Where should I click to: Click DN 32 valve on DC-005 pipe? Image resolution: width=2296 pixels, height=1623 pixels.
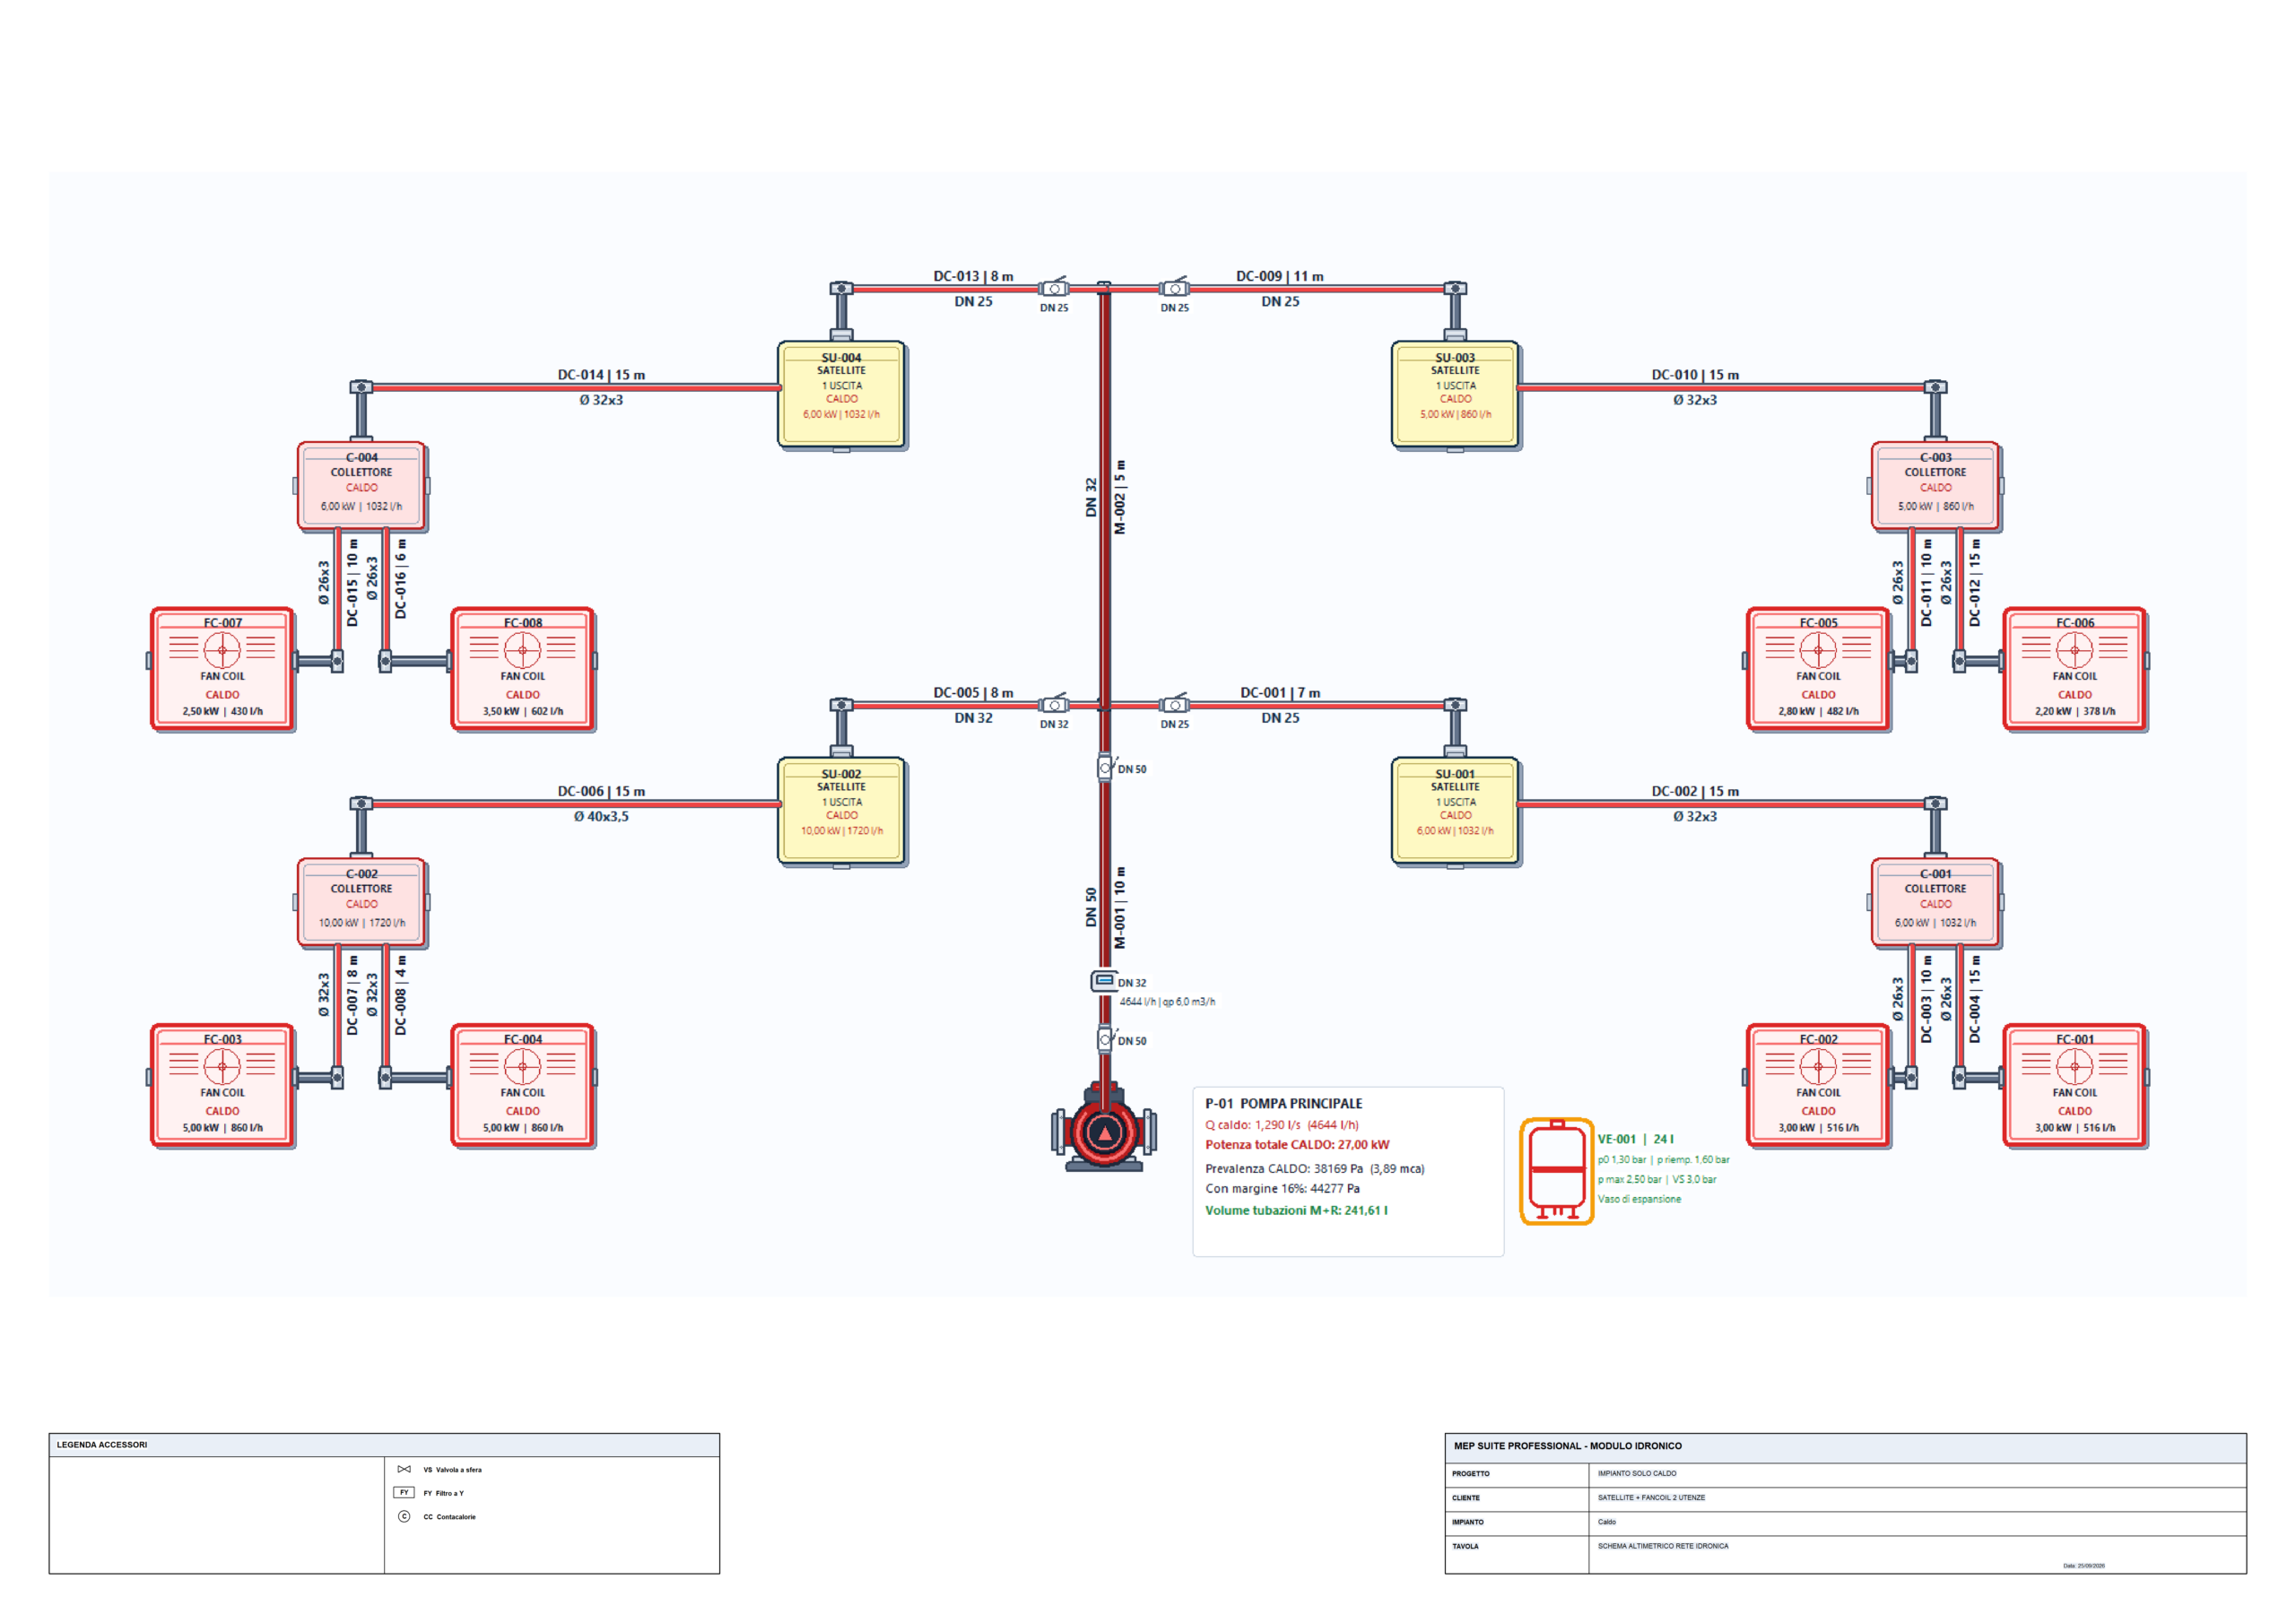coord(1054,705)
